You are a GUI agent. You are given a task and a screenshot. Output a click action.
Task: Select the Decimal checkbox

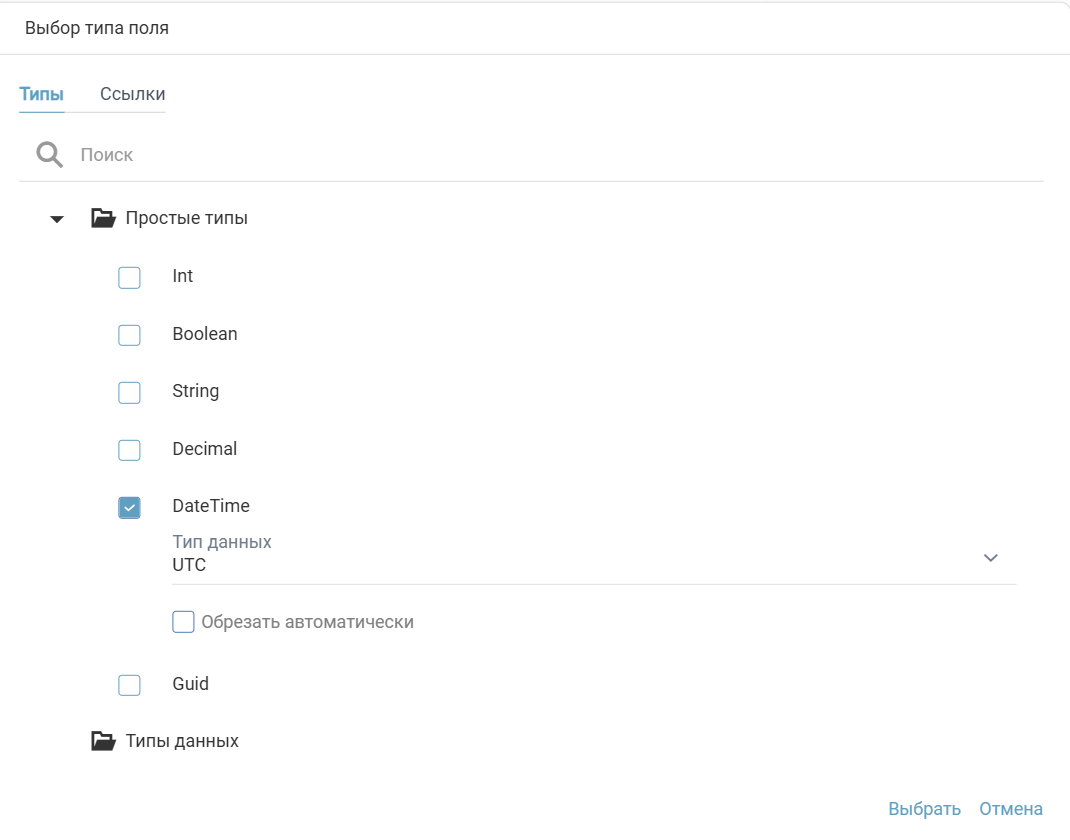point(129,450)
